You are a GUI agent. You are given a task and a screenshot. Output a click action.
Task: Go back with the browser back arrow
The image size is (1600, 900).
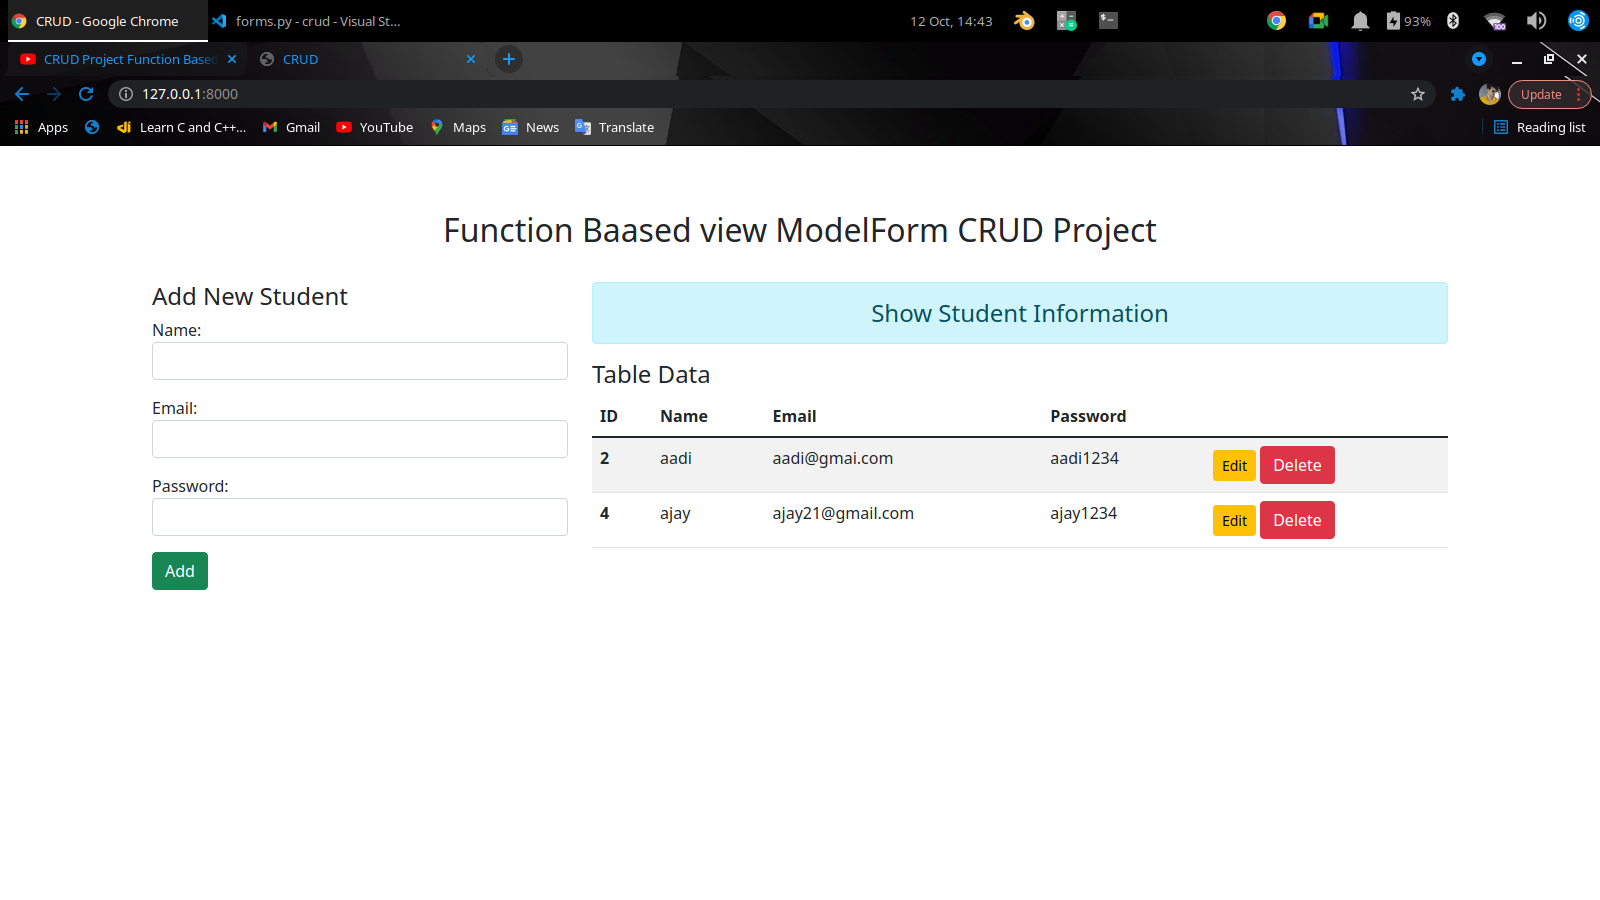22,94
